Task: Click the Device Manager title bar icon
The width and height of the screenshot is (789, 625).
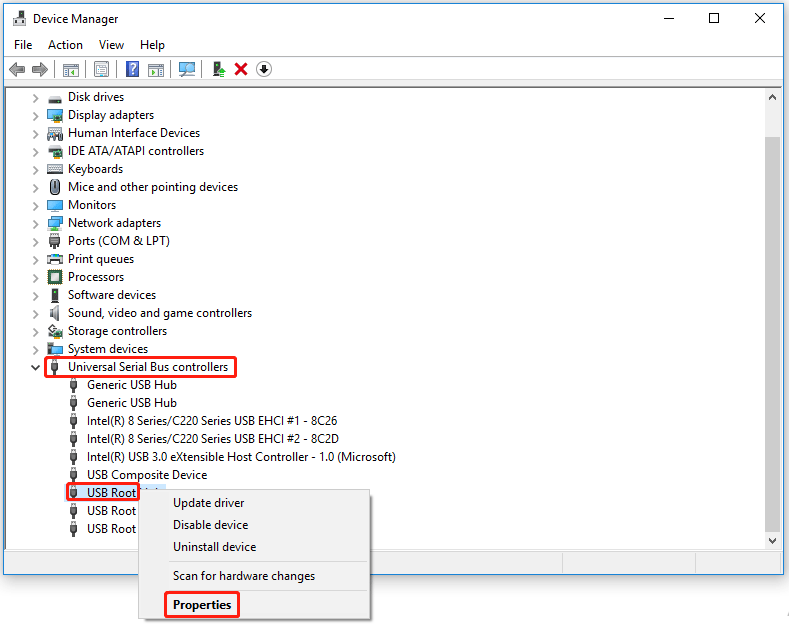Action: point(20,19)
